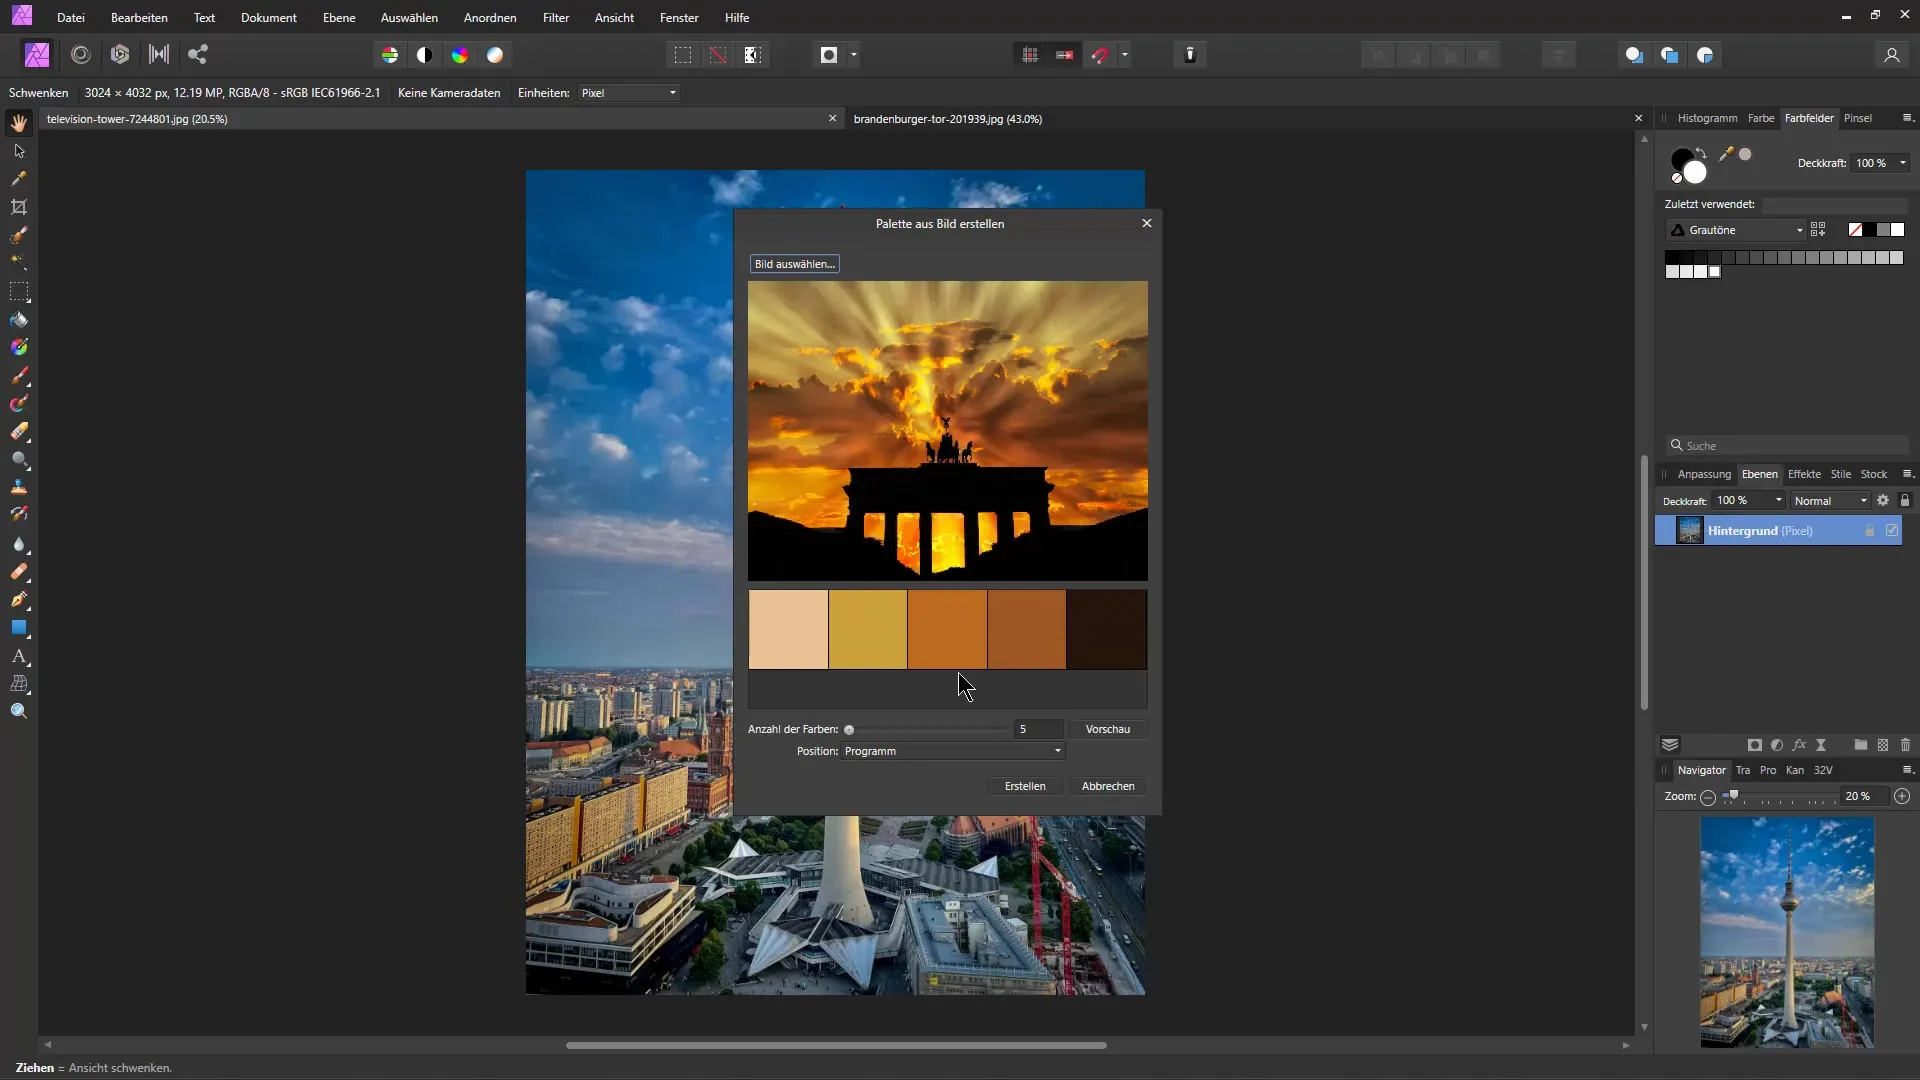Select the Healing Brush bandage tool

pyautogui.click(x=19, y=572)
